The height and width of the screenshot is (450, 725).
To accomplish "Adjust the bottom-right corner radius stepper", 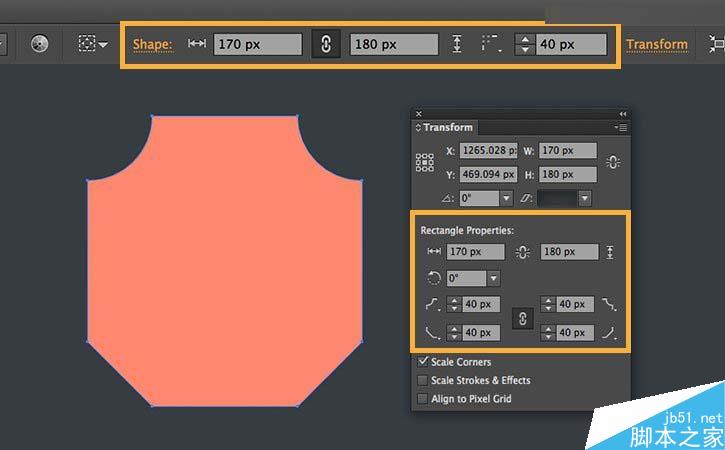I will click(548, 333).
